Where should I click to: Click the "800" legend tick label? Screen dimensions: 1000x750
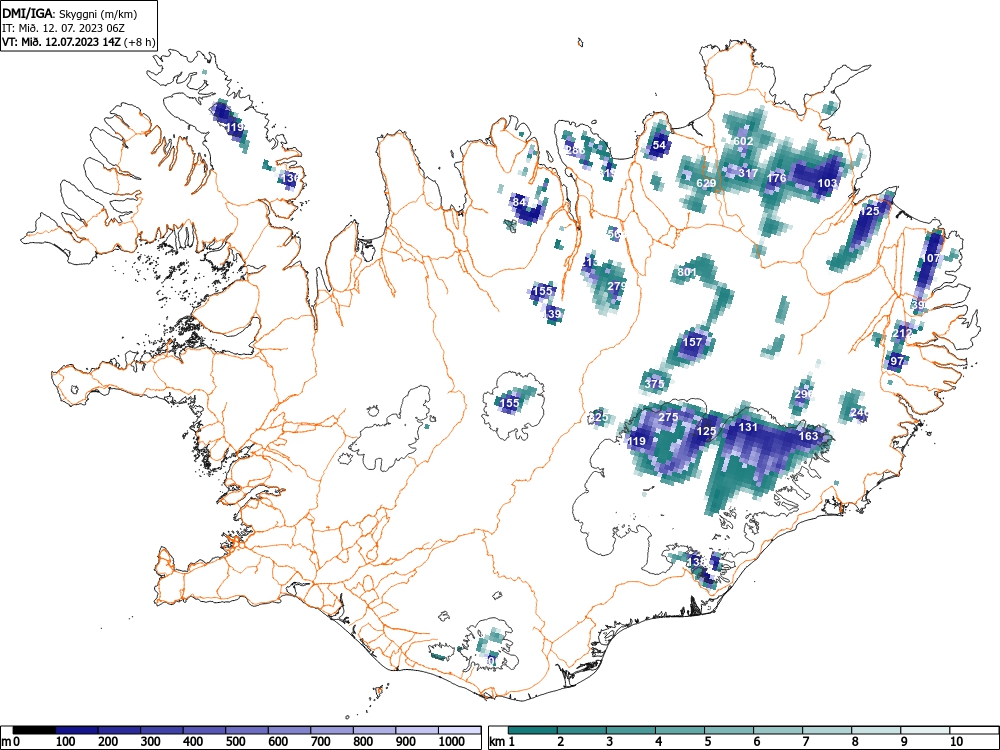pyautogui.click(x=363, y=742)
